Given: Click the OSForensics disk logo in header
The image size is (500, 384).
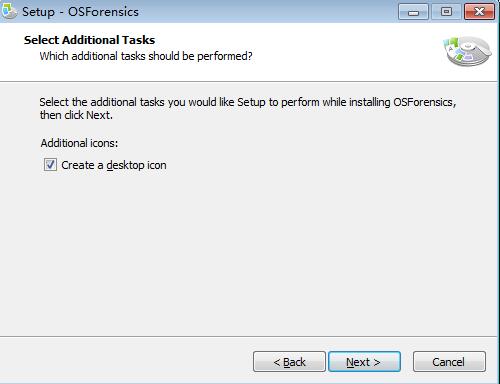Looking at the screenshot, I should click(x=468, y=51).
